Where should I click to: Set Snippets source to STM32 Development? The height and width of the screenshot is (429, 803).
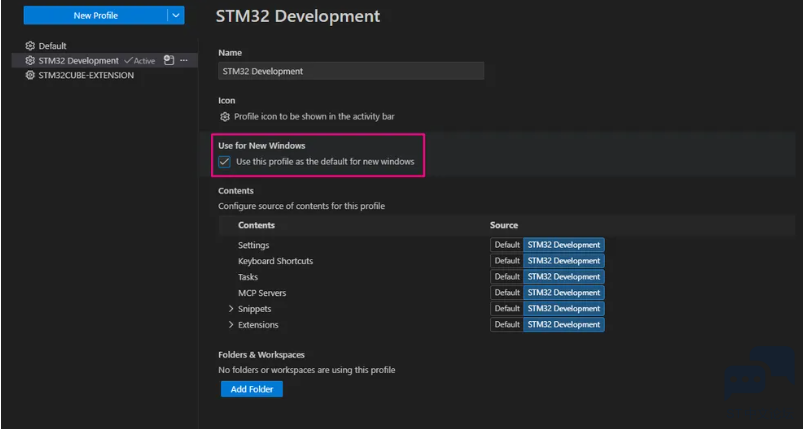(x=564, y=308)
